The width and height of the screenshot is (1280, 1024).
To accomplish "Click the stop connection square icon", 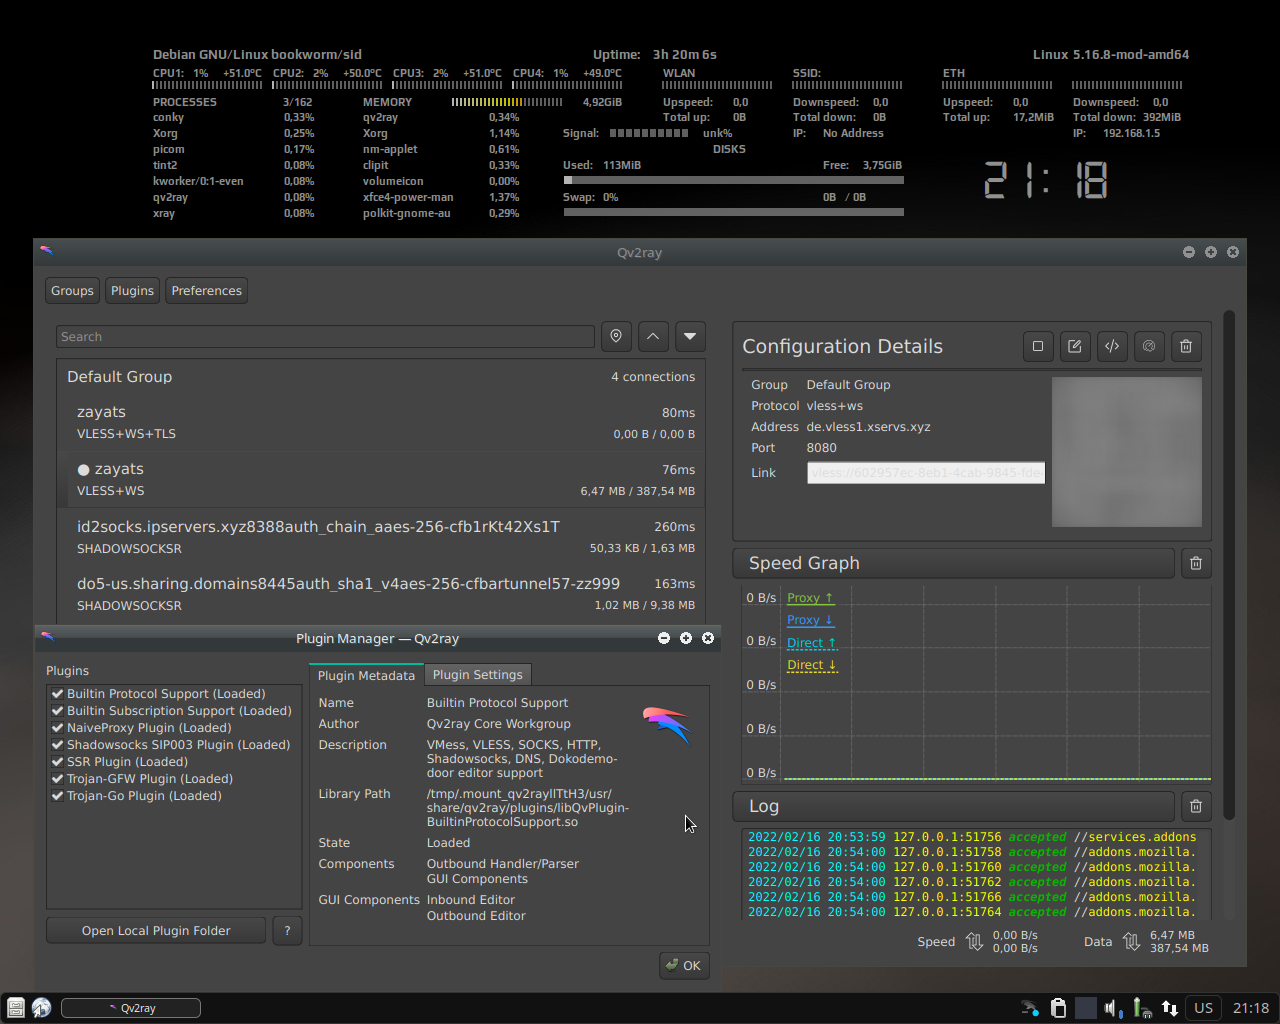I will [1038, 346].
